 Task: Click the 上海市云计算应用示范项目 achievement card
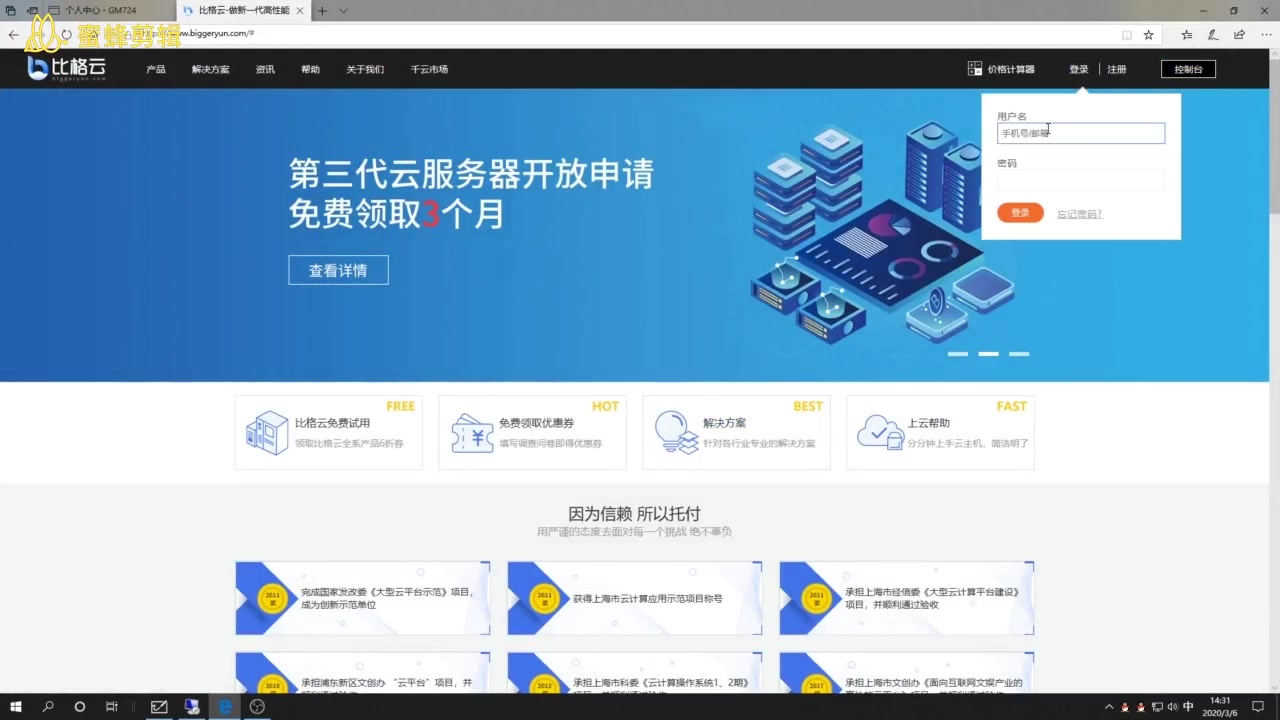pos(635,598)
